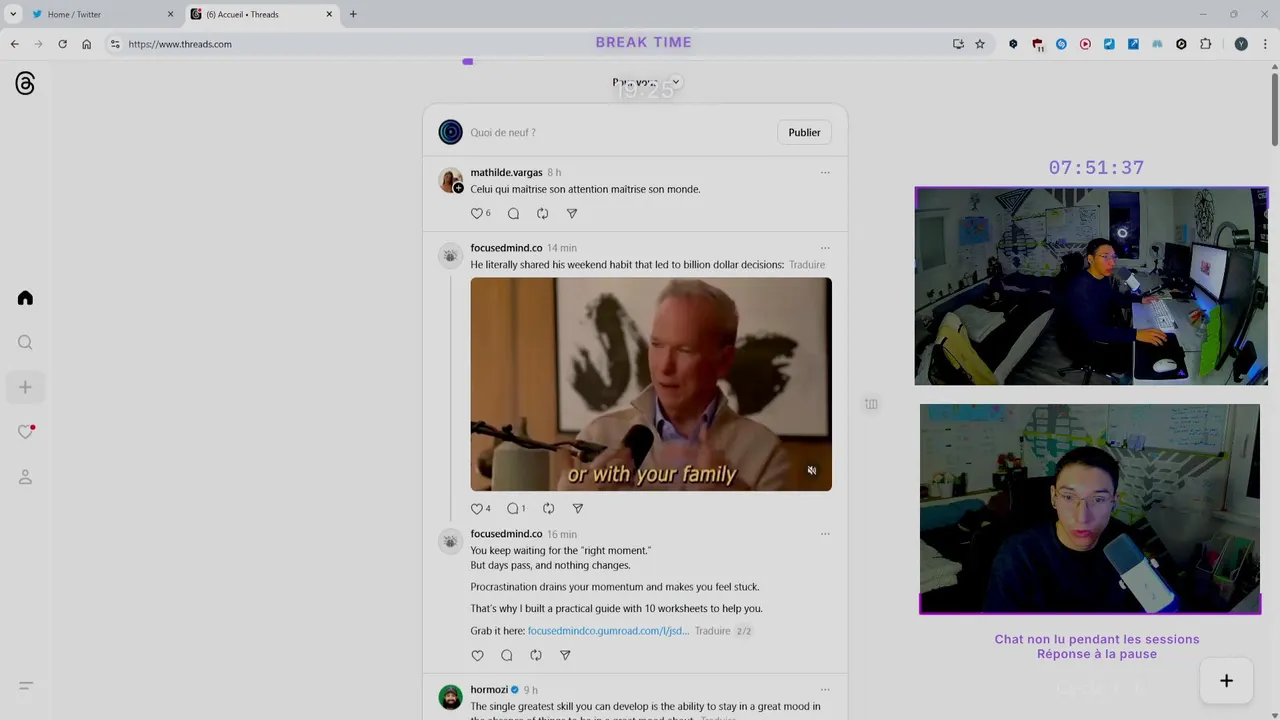This screenshot has height=720, width=1280.
Task: Open more options for hormozi post
Action: pyautogui.click(x=825, y=689)
